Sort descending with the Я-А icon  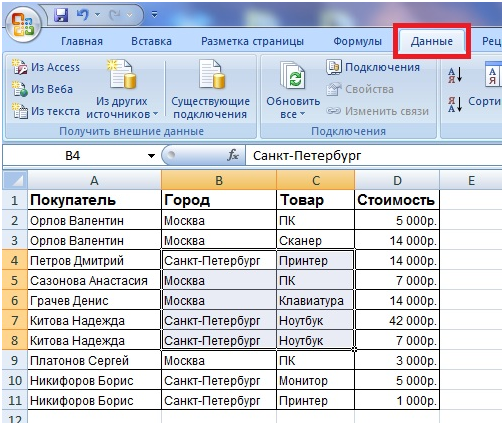tap(455, 104)
